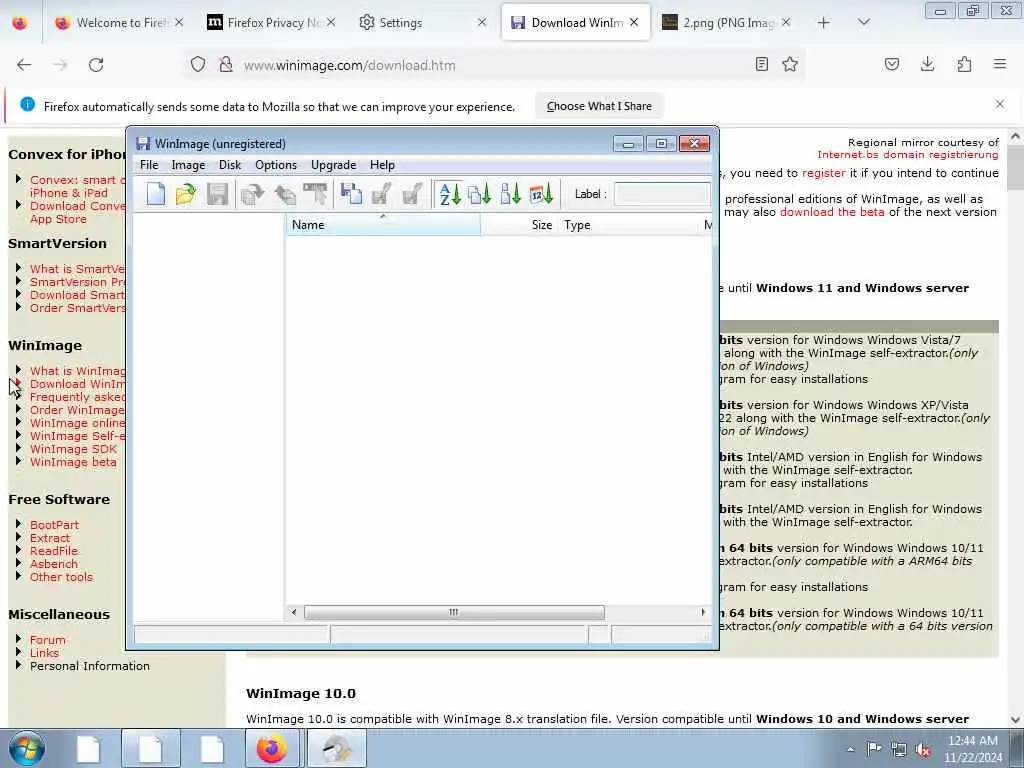This screenshot has height=768, width=1024.
Task: Open the Other tools sidebar link
Action: coord(61,577)
